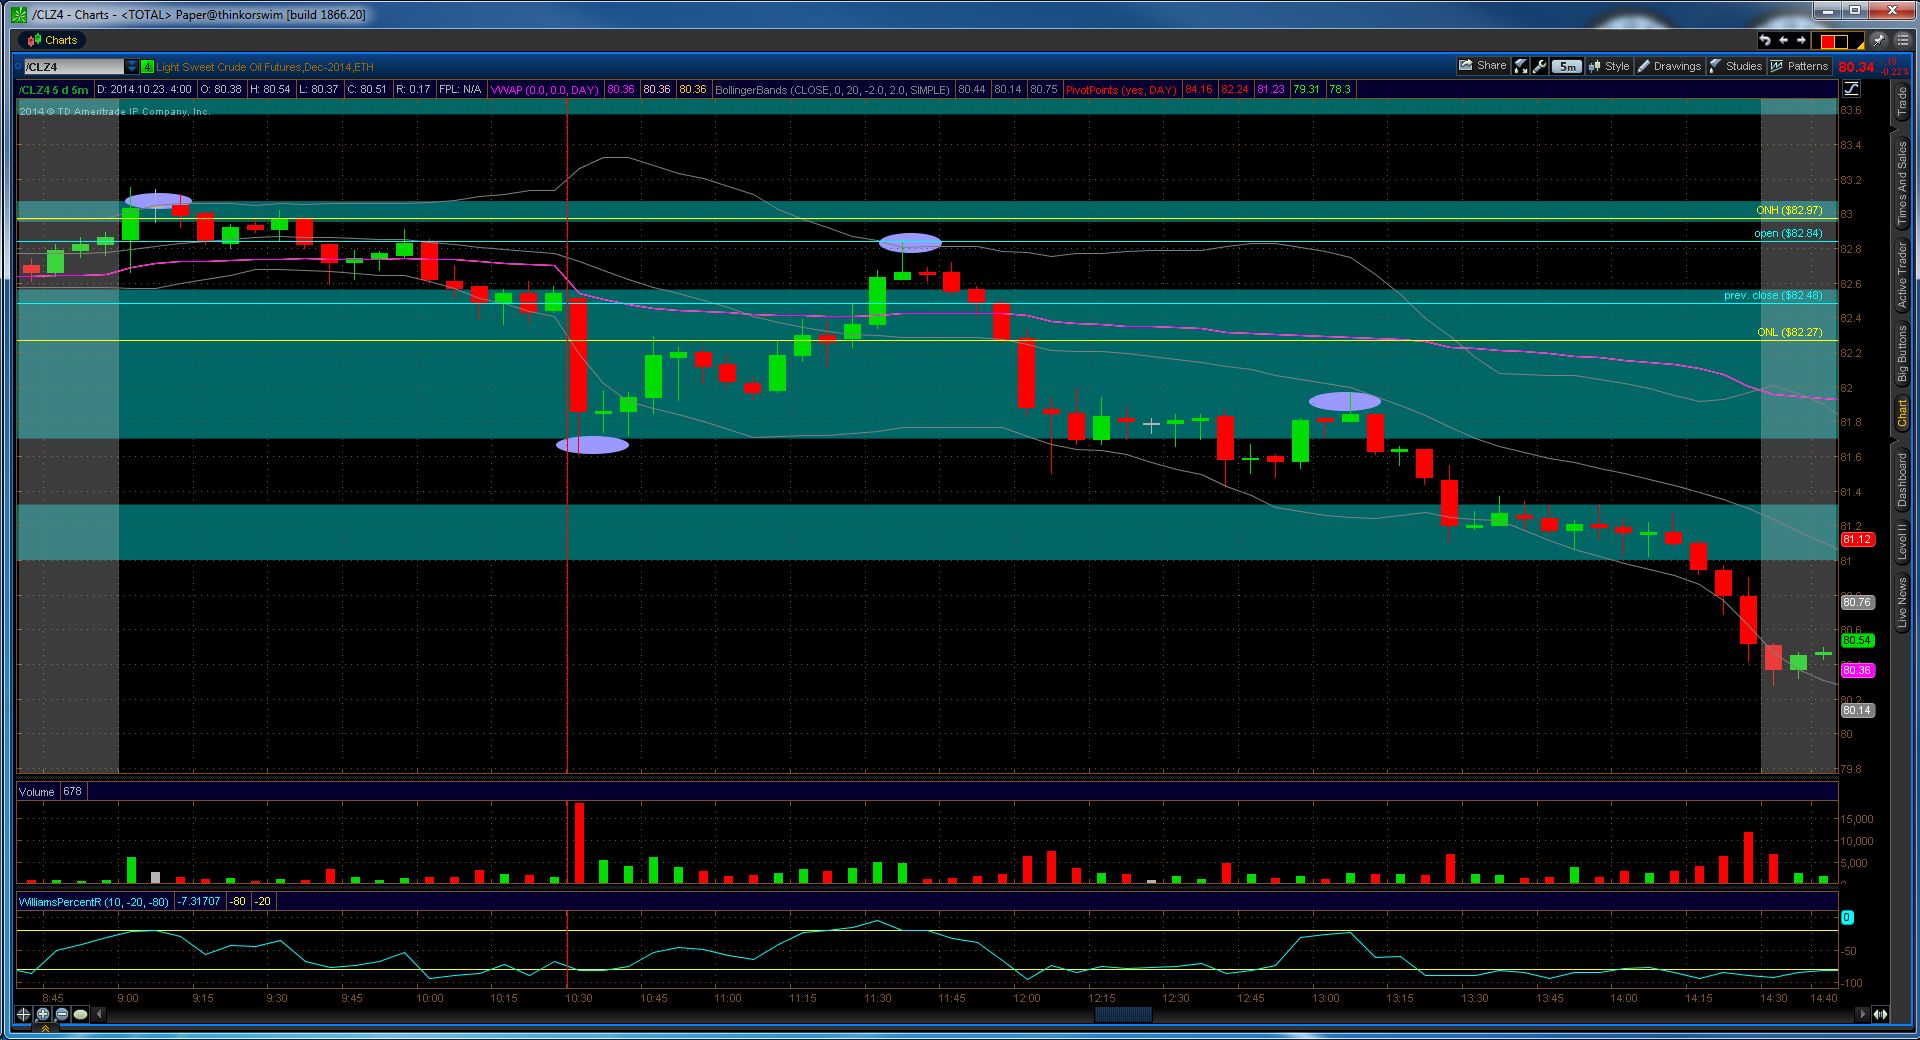The image size is (1920, 1040).
Task: Click the red 81.12 price bubble
Action: pos(1857,540)
